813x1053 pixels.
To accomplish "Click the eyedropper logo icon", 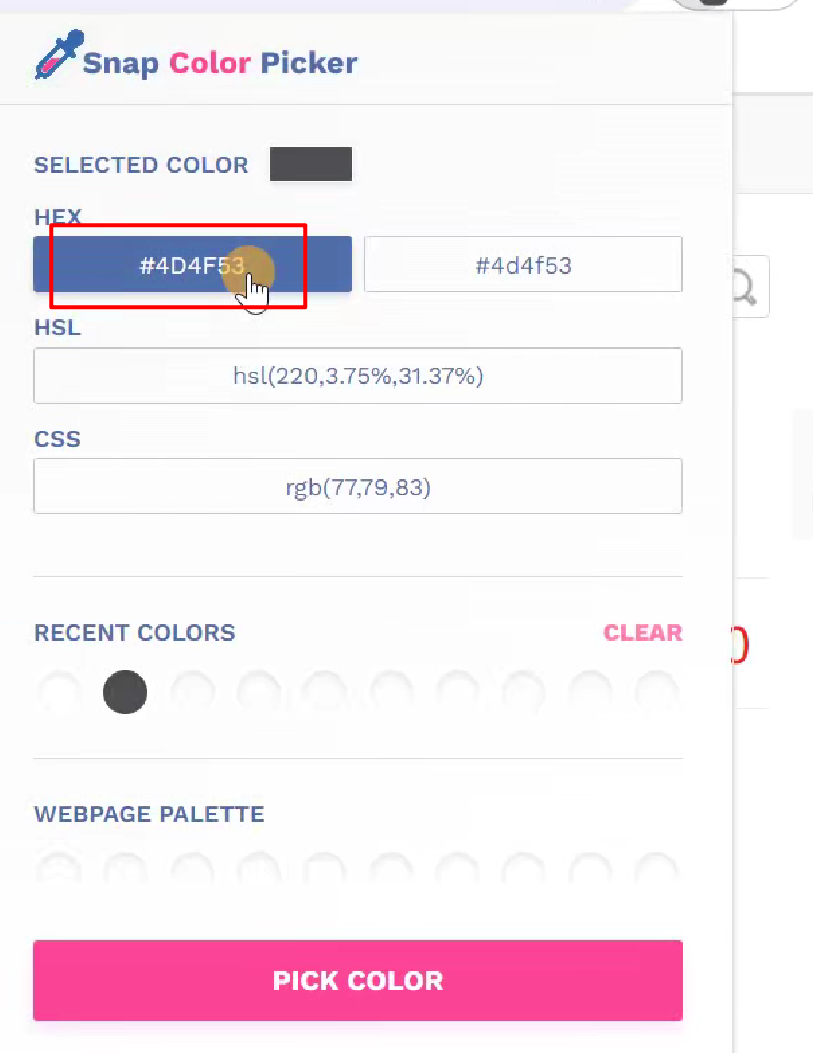I will point(55,56).
